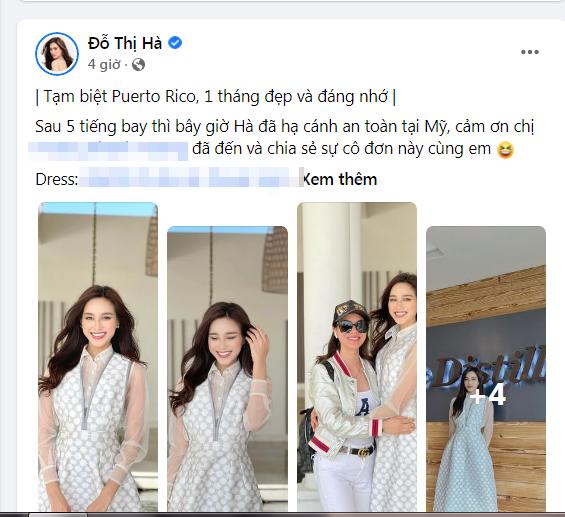Click the white space right of "Xem thêm"
The image size is (565, 517).
[465, 179]
